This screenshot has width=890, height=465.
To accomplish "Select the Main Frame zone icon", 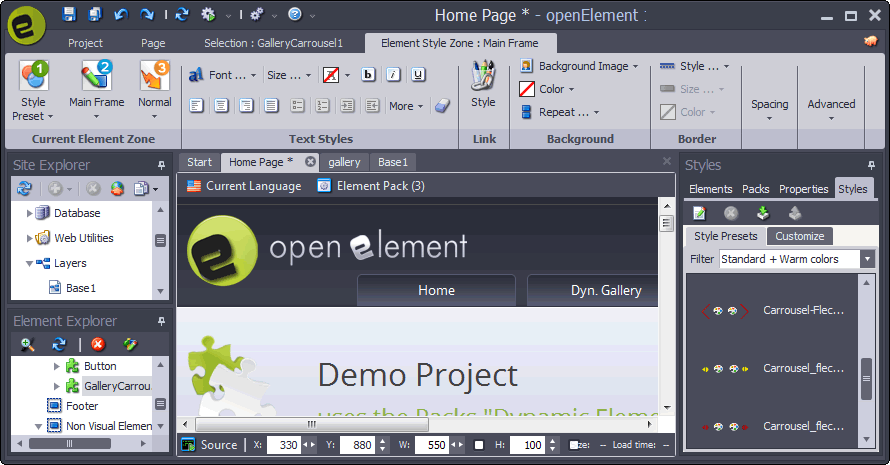I will pyautogui.click(x=96, y=76).
